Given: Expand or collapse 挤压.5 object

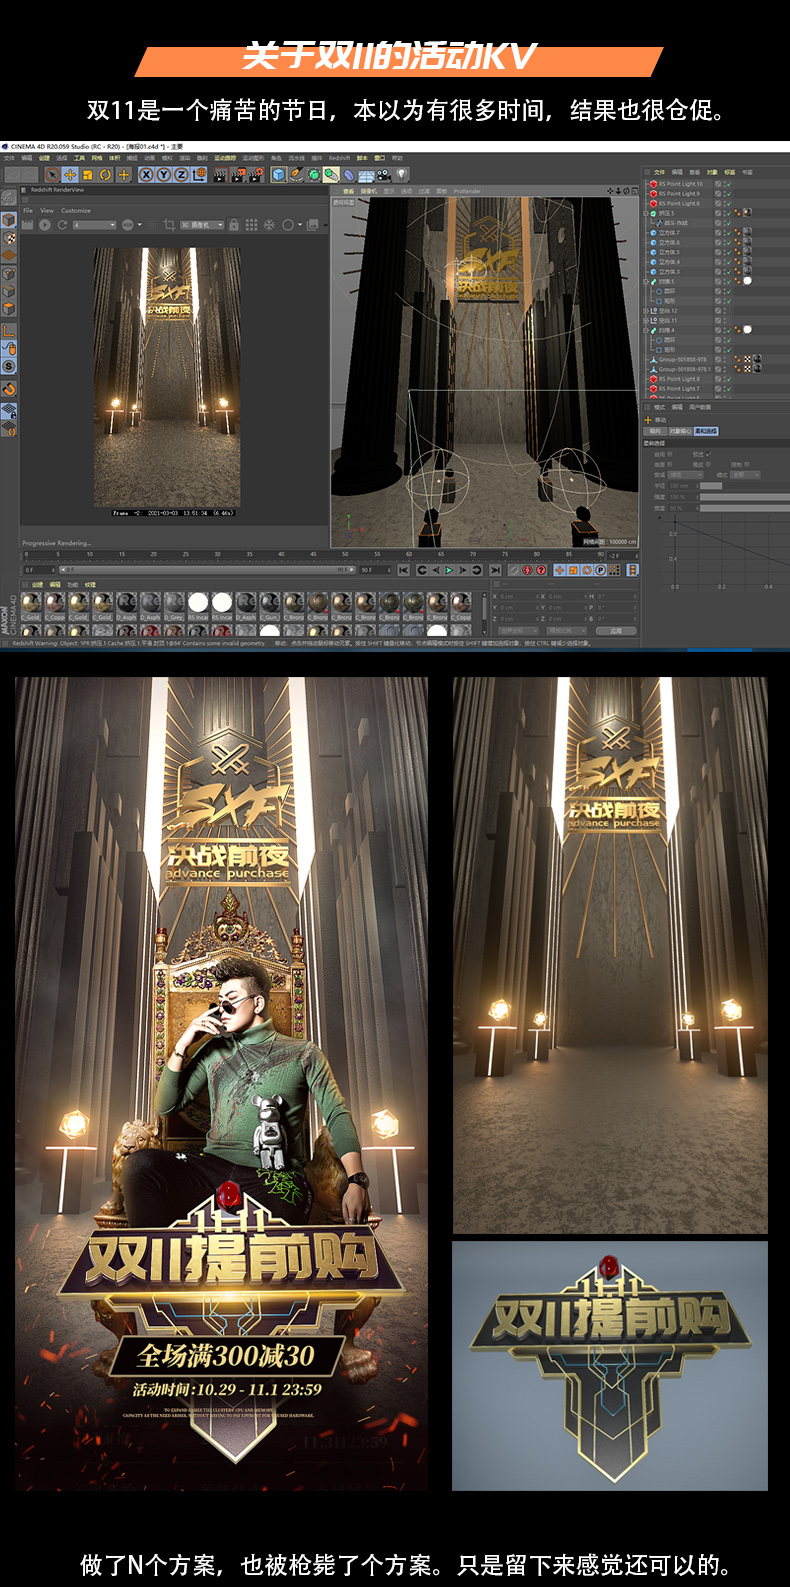Looking at the screenshot, I should point(646,214).
